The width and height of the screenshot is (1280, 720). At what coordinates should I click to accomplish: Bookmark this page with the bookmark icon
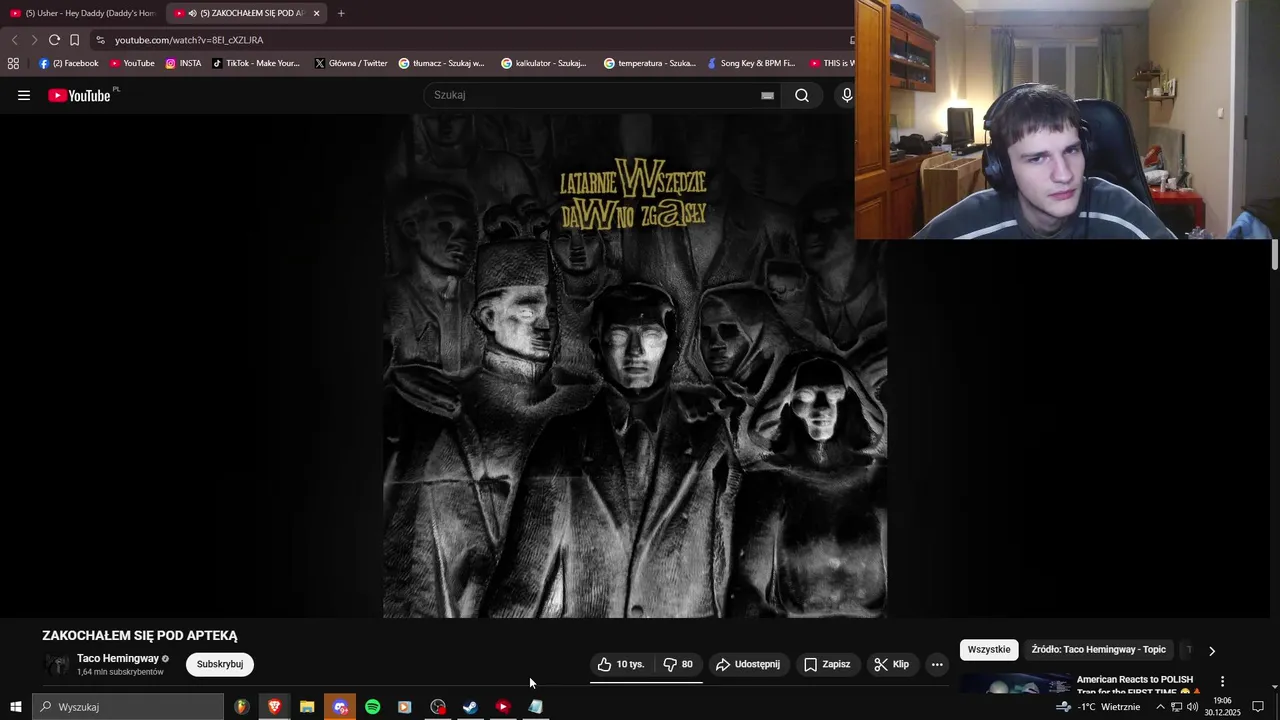pos(74,40)
